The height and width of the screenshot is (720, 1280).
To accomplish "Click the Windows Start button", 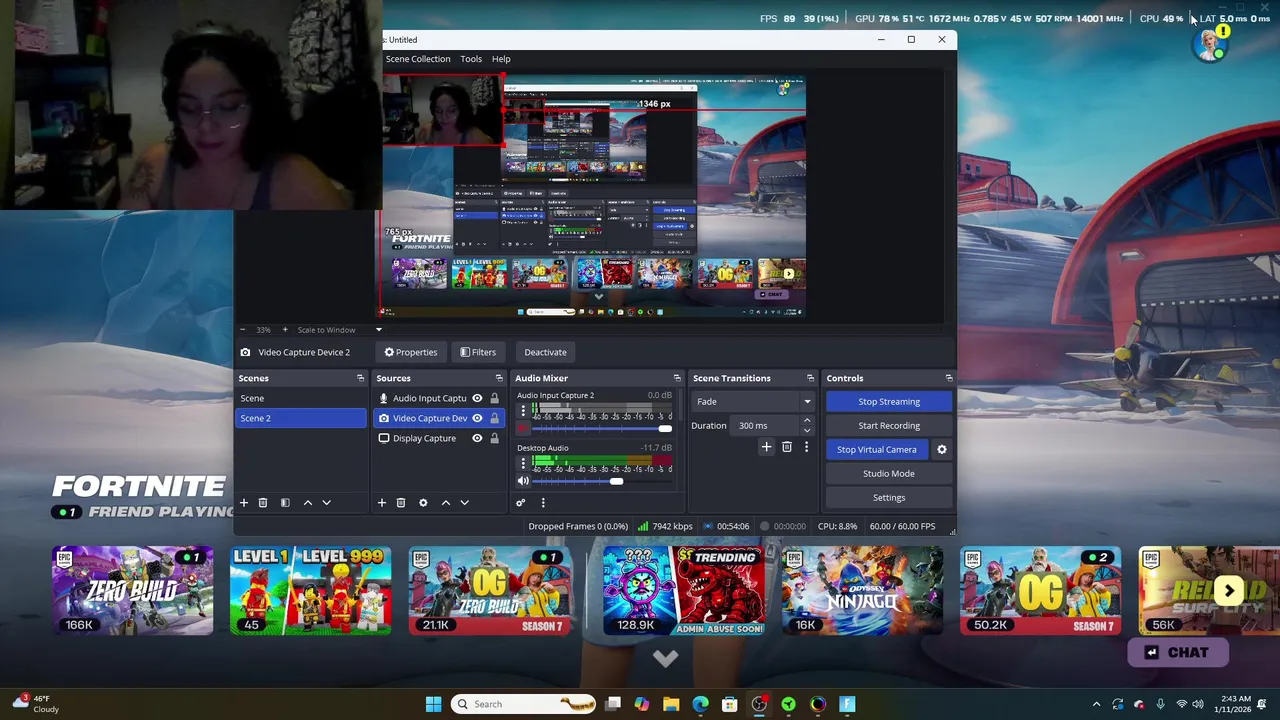I will click(x=433, y=704).
